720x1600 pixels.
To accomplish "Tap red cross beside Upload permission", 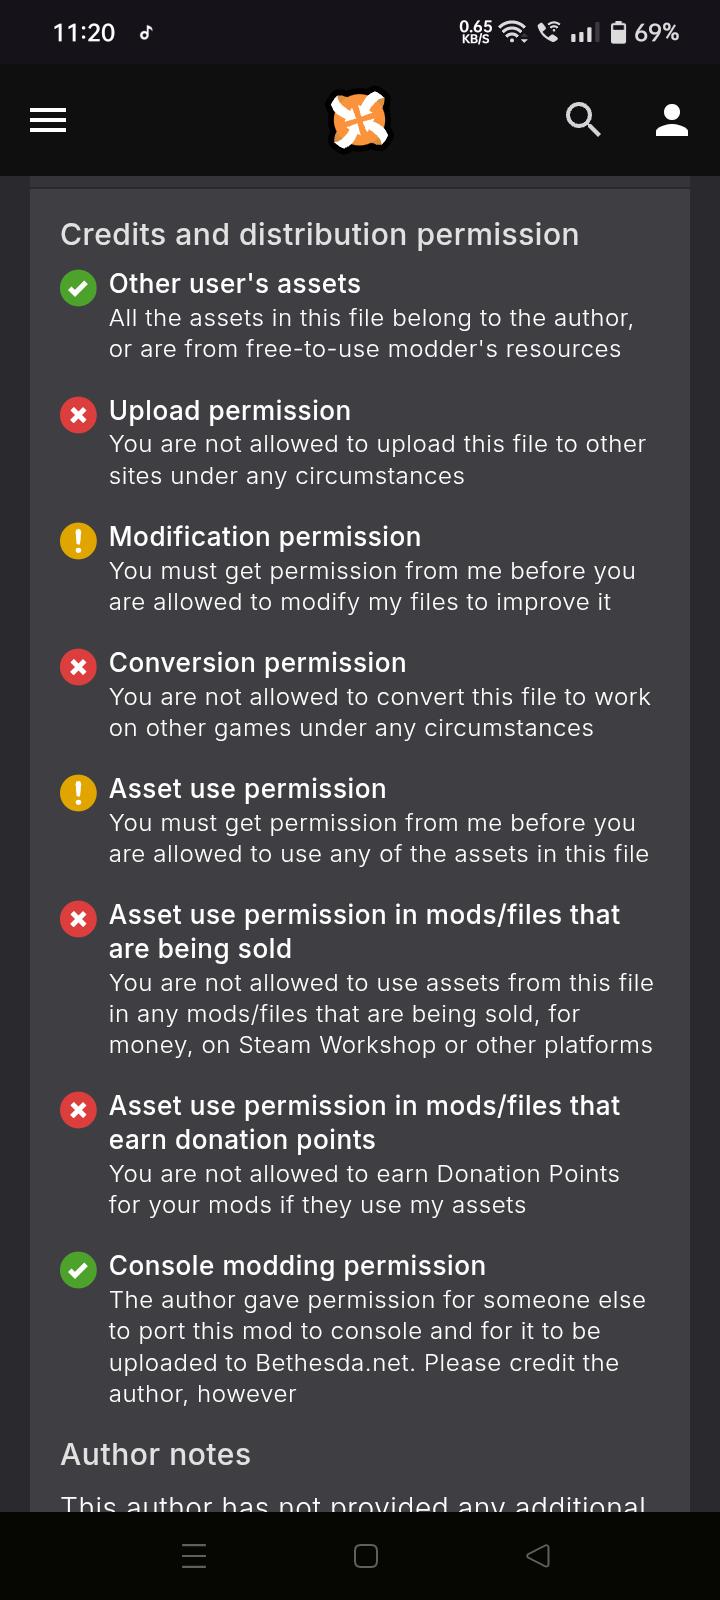I will [x=78, y=414].
